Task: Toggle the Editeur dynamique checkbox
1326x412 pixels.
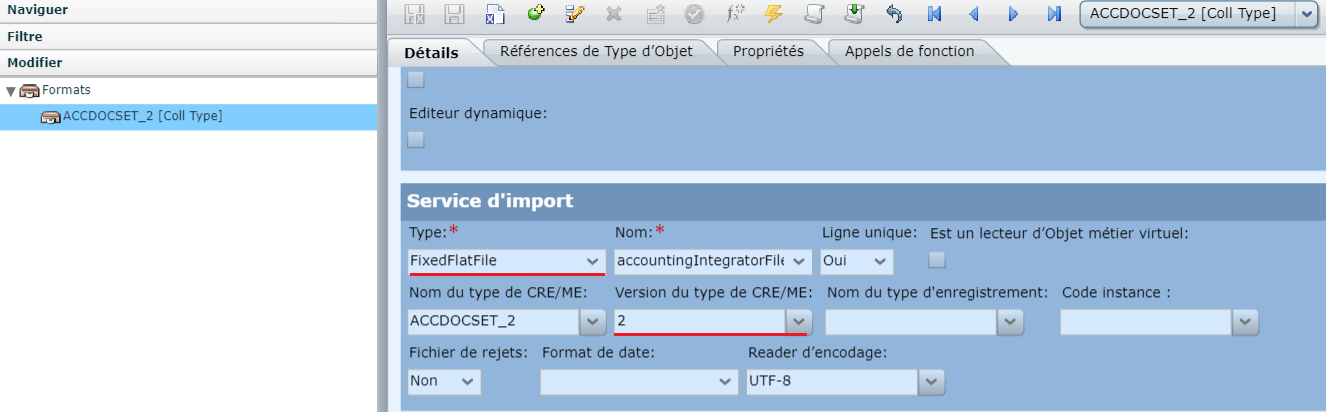Action: (416, 140)
